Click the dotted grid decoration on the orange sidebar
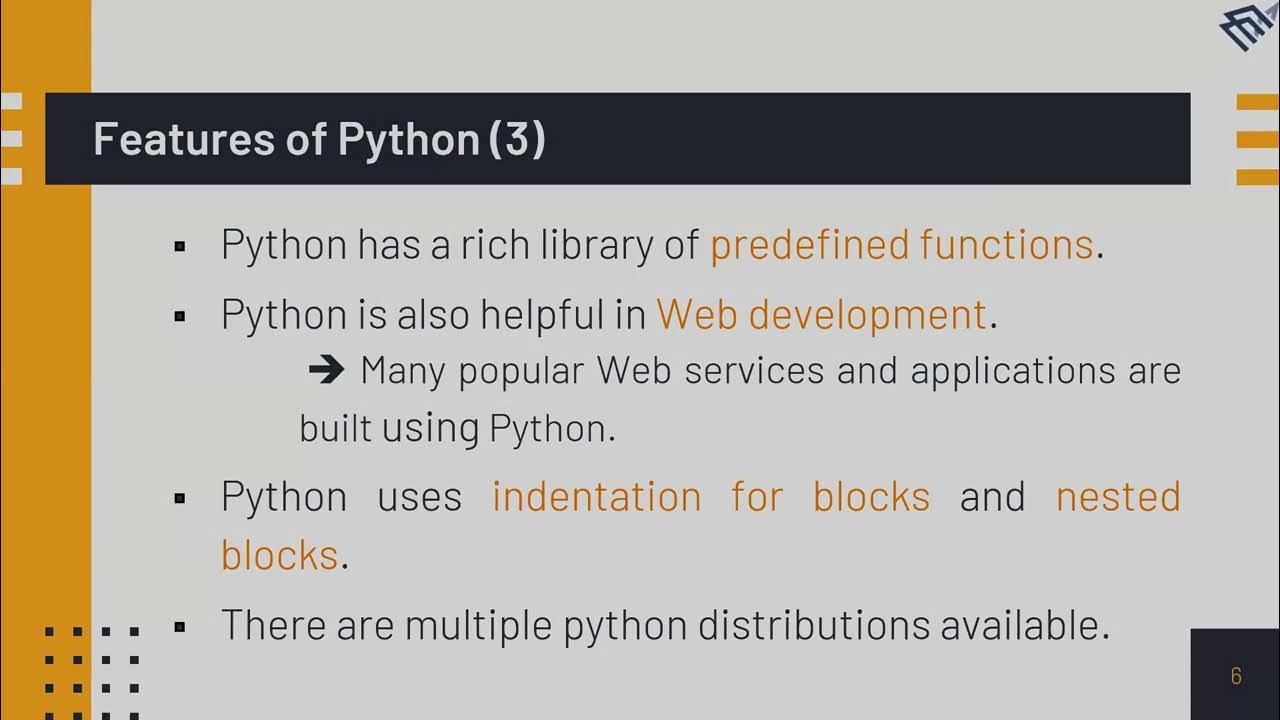 click(92, 673)
